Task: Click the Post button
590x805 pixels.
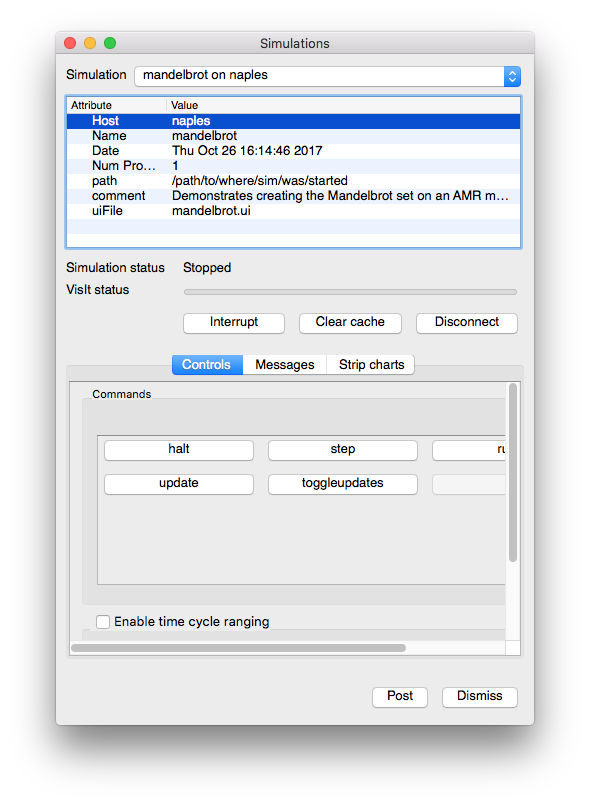Action: tap(399, 697)
